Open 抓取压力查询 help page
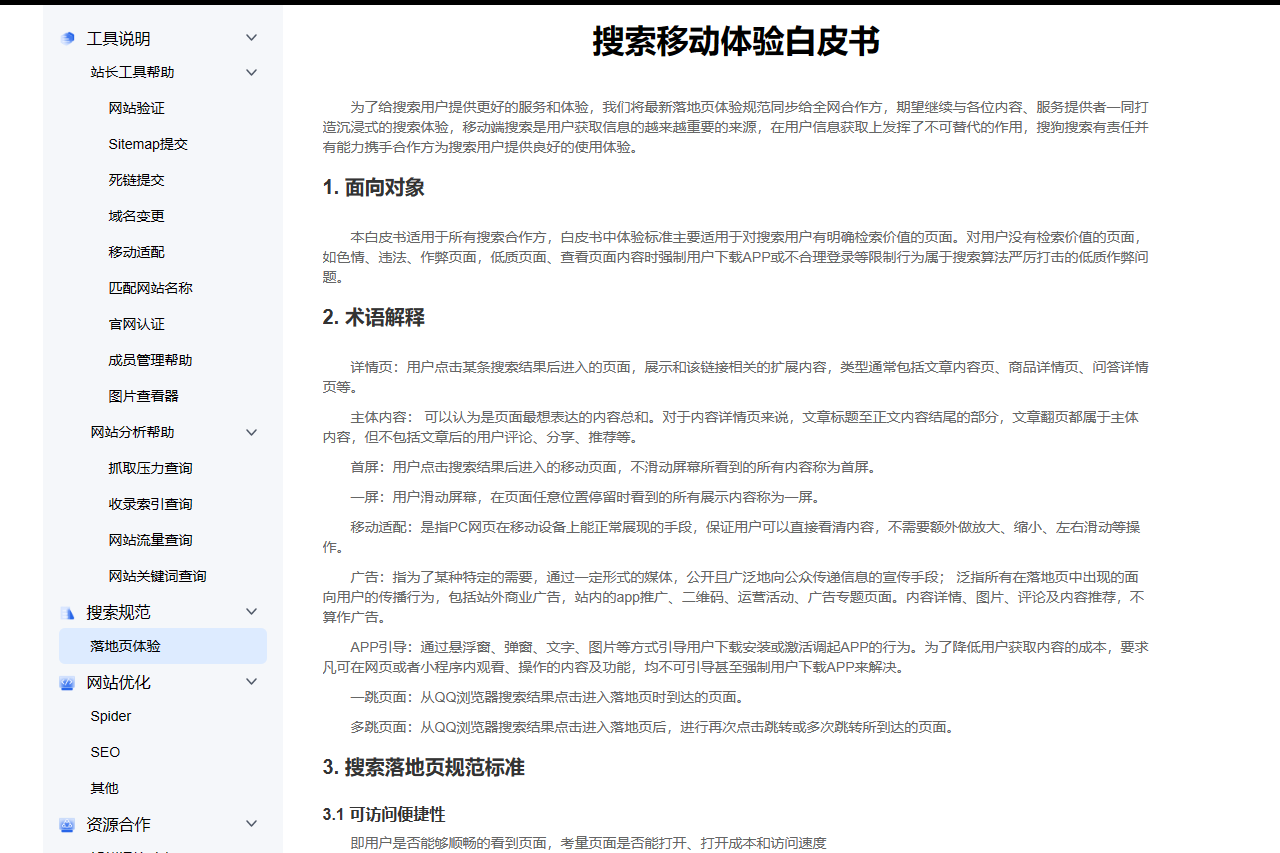Screen dimensions: 1280x853 (x=151, y=468)
